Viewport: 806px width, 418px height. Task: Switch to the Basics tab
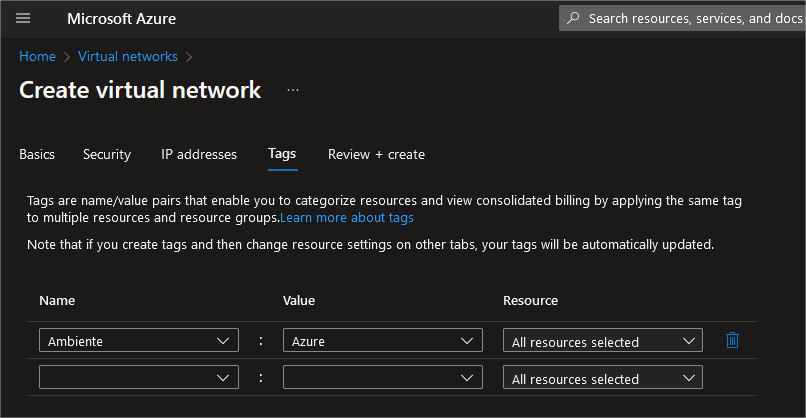click(37, 154)
